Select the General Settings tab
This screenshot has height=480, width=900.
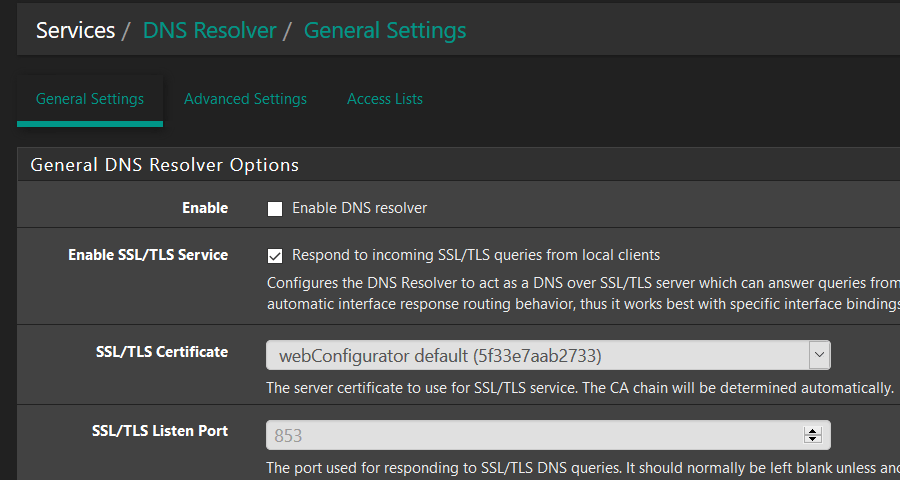90,99
